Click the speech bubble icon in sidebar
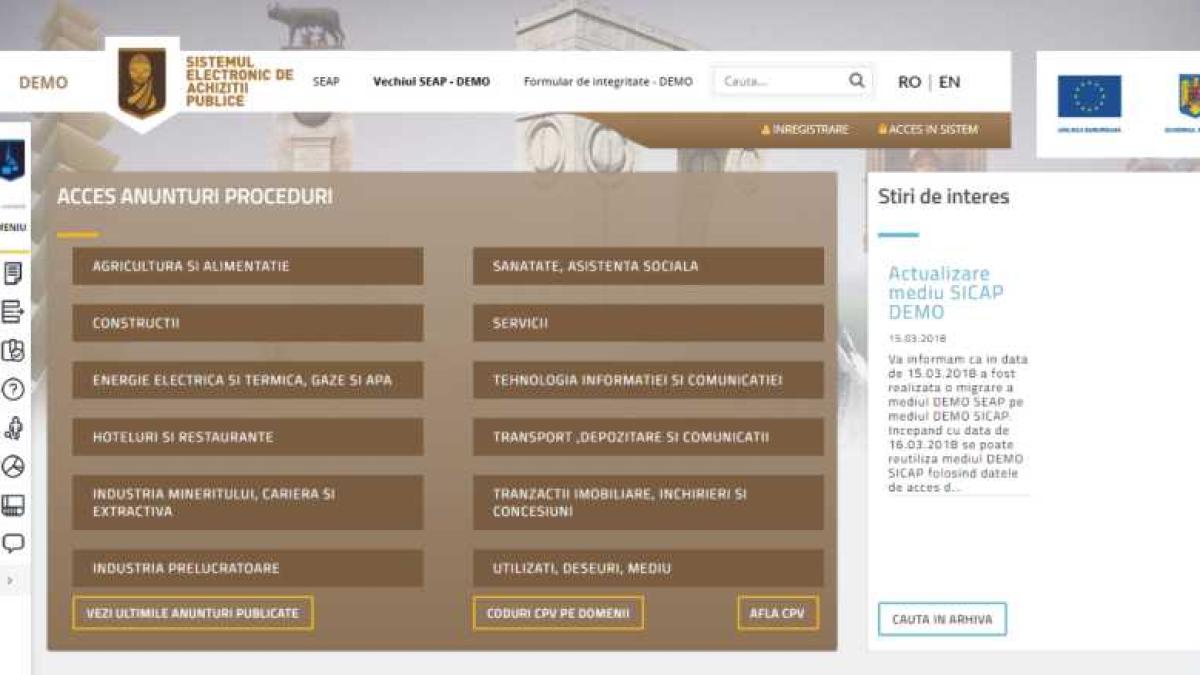This screenshot has height=675, width=1200. 13,544
